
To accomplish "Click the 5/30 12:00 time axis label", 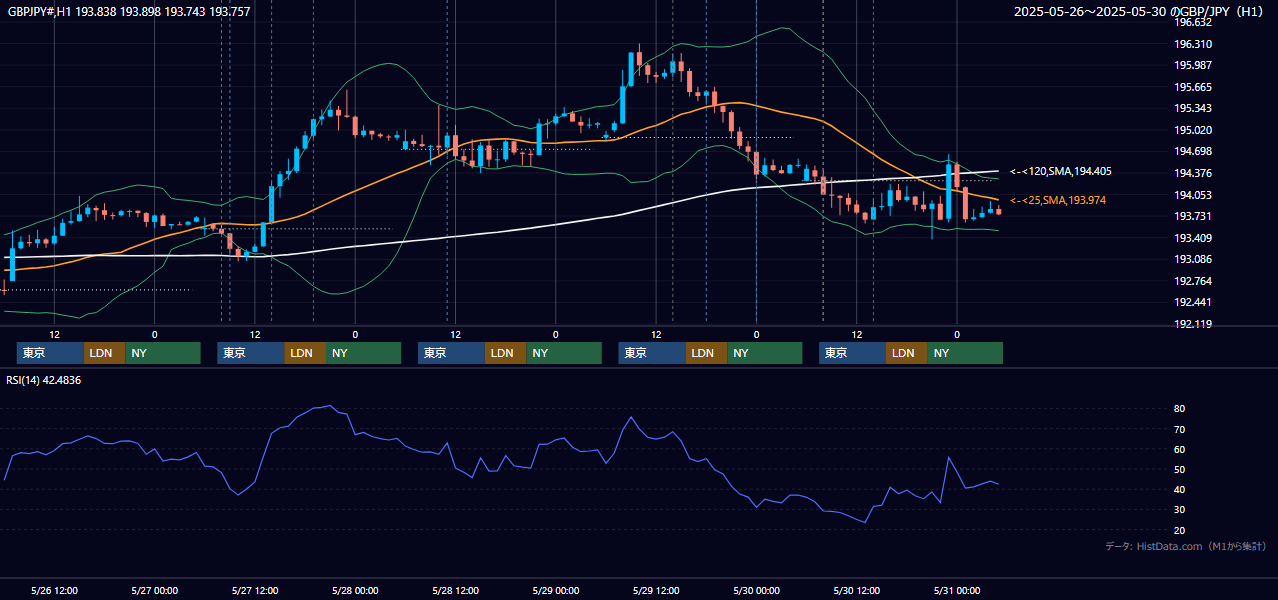I will (x=857, y=591).
